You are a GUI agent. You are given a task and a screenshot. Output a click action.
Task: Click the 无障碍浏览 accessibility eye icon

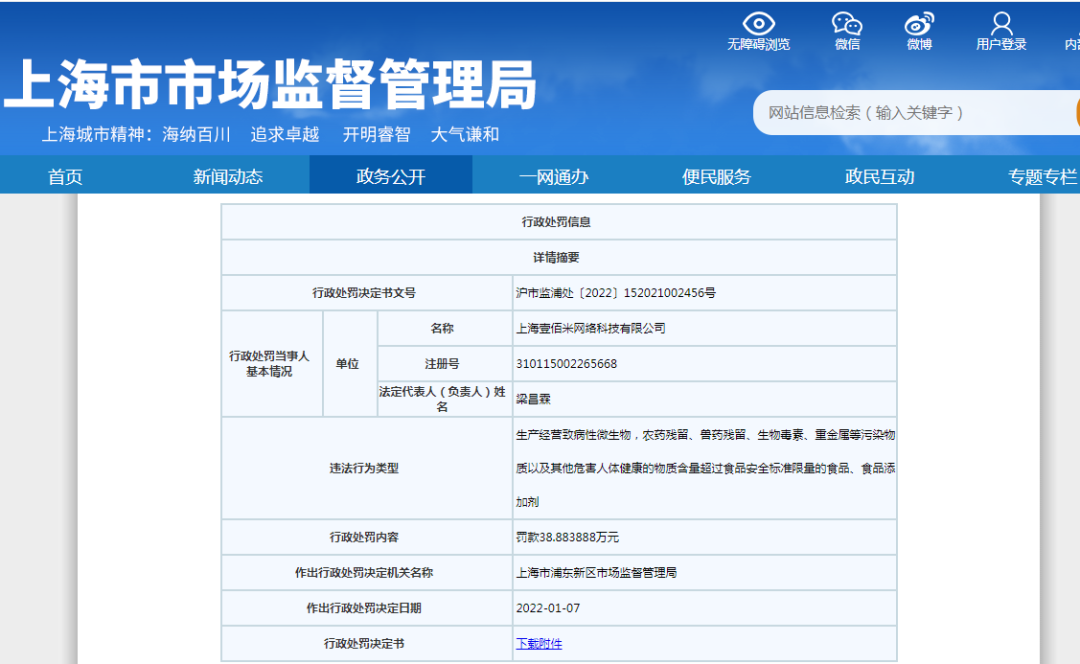[x=759, y=30]
